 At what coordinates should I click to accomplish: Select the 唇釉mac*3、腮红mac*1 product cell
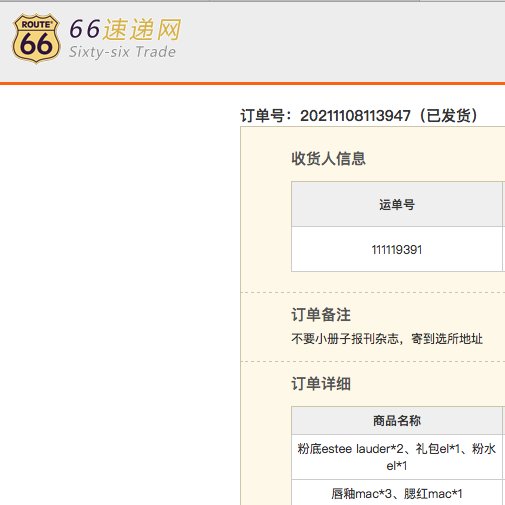click(397, 493)
